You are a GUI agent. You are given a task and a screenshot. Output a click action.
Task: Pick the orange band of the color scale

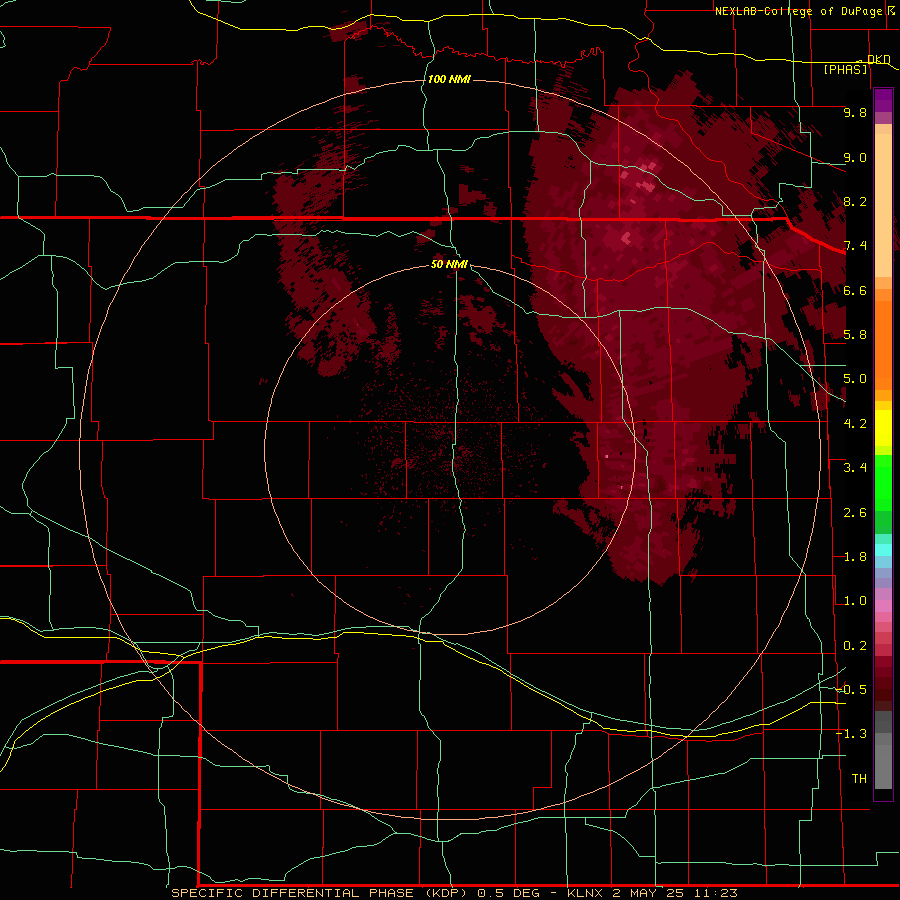(883, 344)
